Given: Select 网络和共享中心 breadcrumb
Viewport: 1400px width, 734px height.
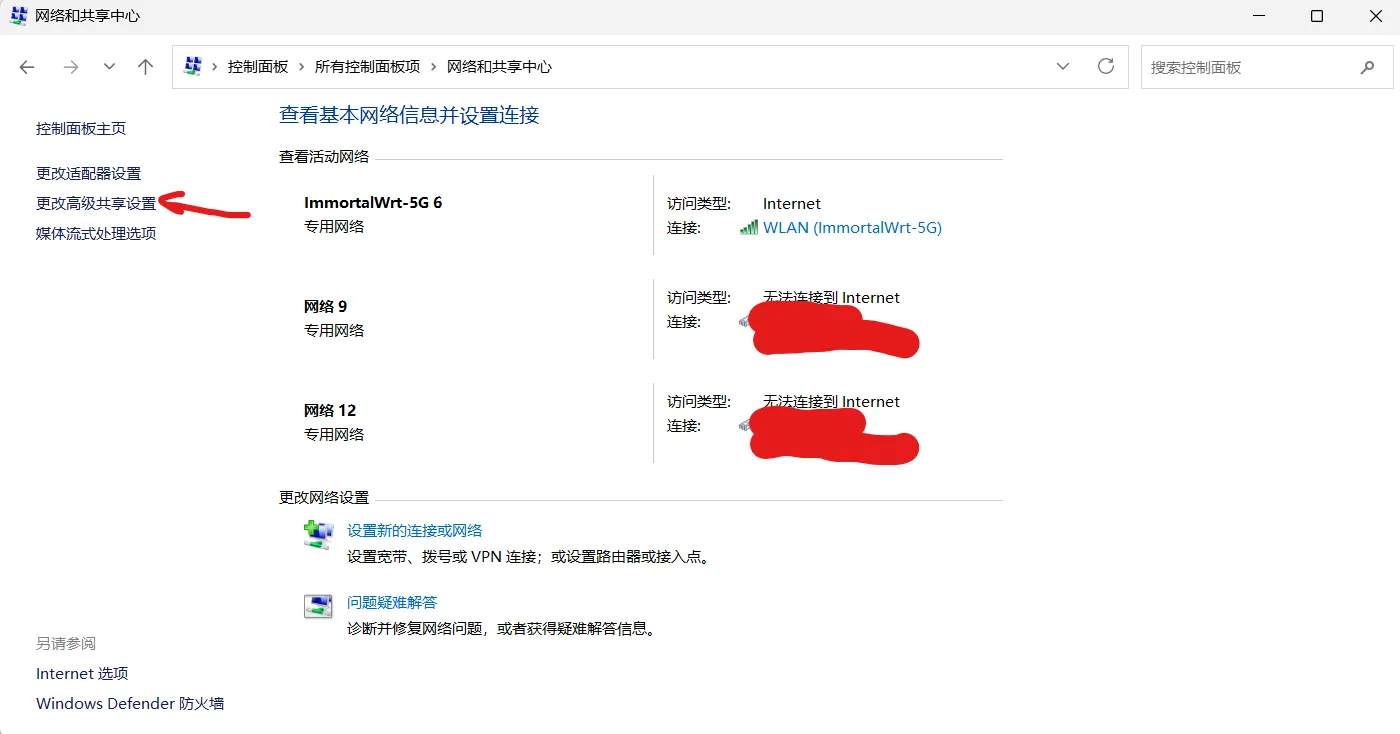Looking at the screenshot, I should click(499, 67).
